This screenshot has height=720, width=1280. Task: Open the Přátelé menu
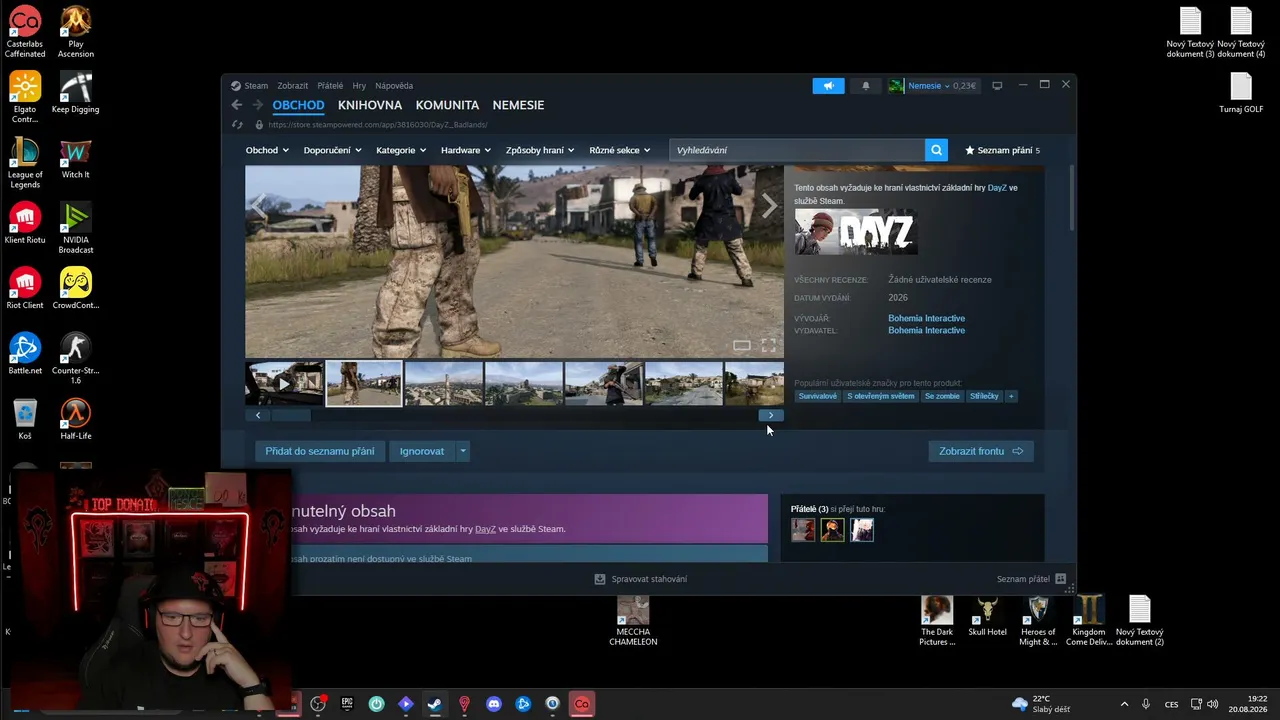tap(330, 86)
